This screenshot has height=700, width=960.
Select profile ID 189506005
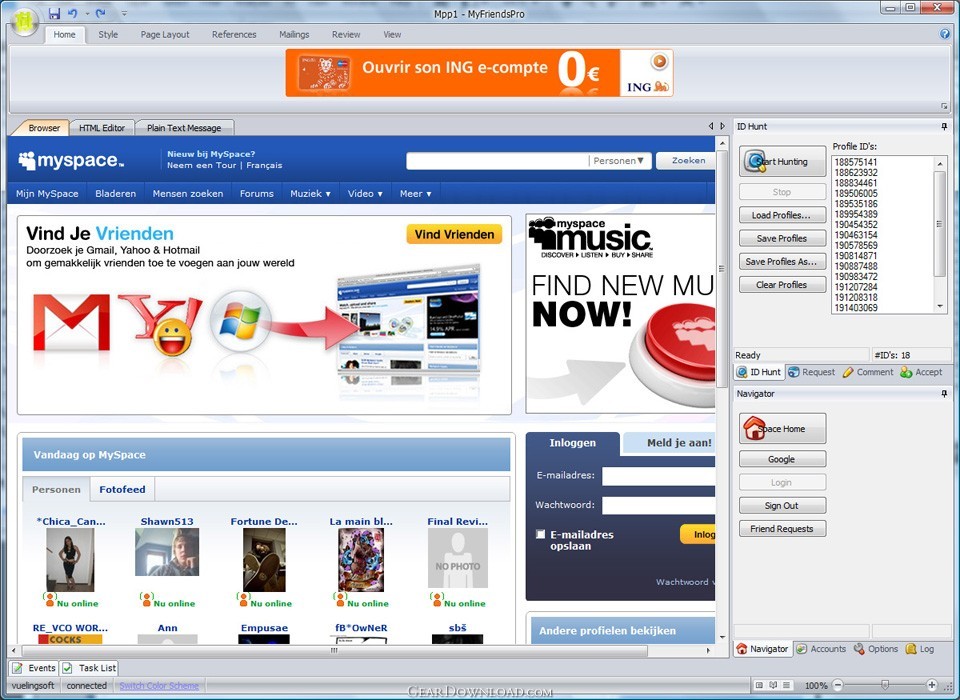coord(856,193)
